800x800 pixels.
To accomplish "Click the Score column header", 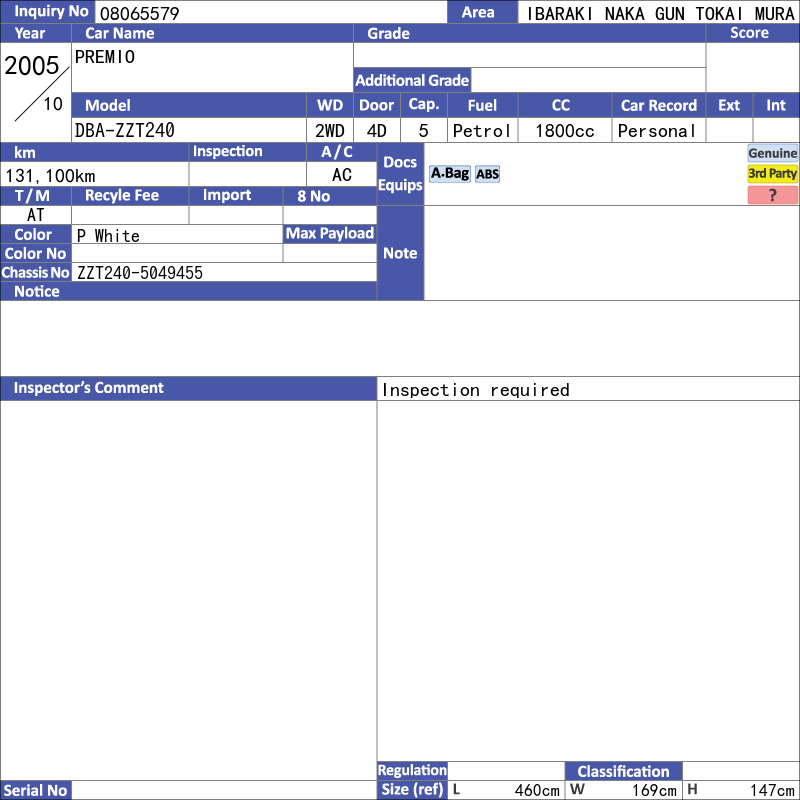I will point(749,33).
